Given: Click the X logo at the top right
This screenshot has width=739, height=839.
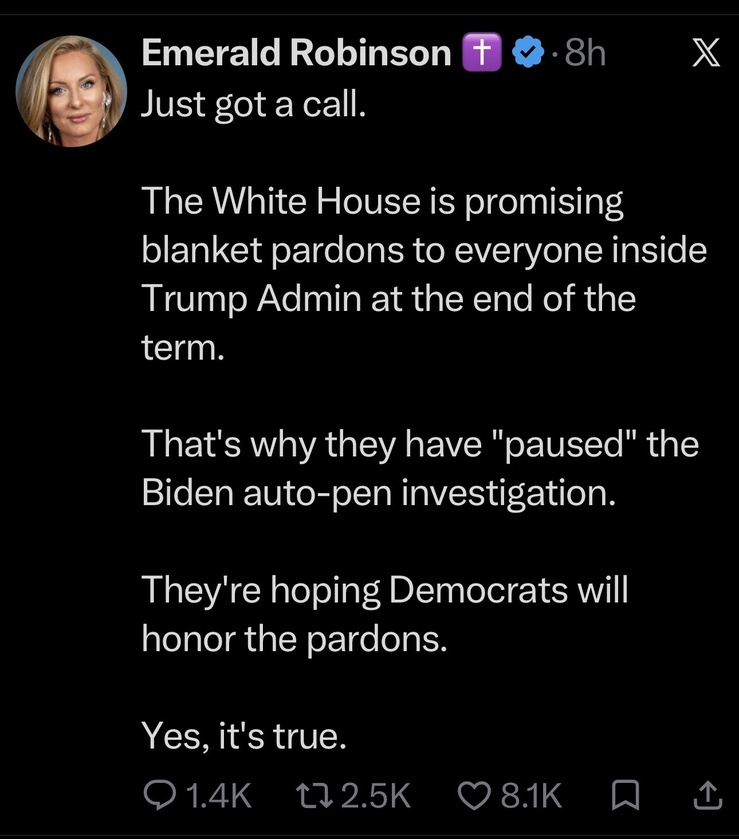Looking at the screenshot, I should pyautogui.click(x=706, y=53).
